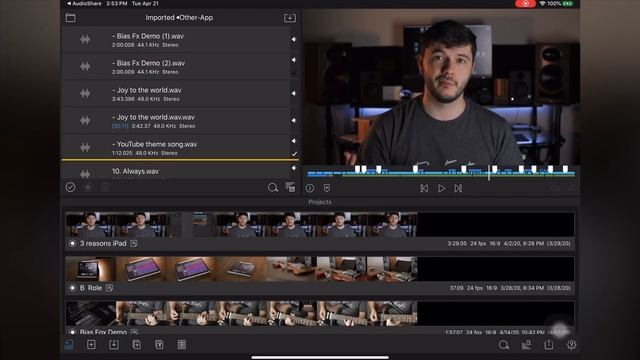Create a new project with plus icon
The image size is (640, 360).
point(91,344)
